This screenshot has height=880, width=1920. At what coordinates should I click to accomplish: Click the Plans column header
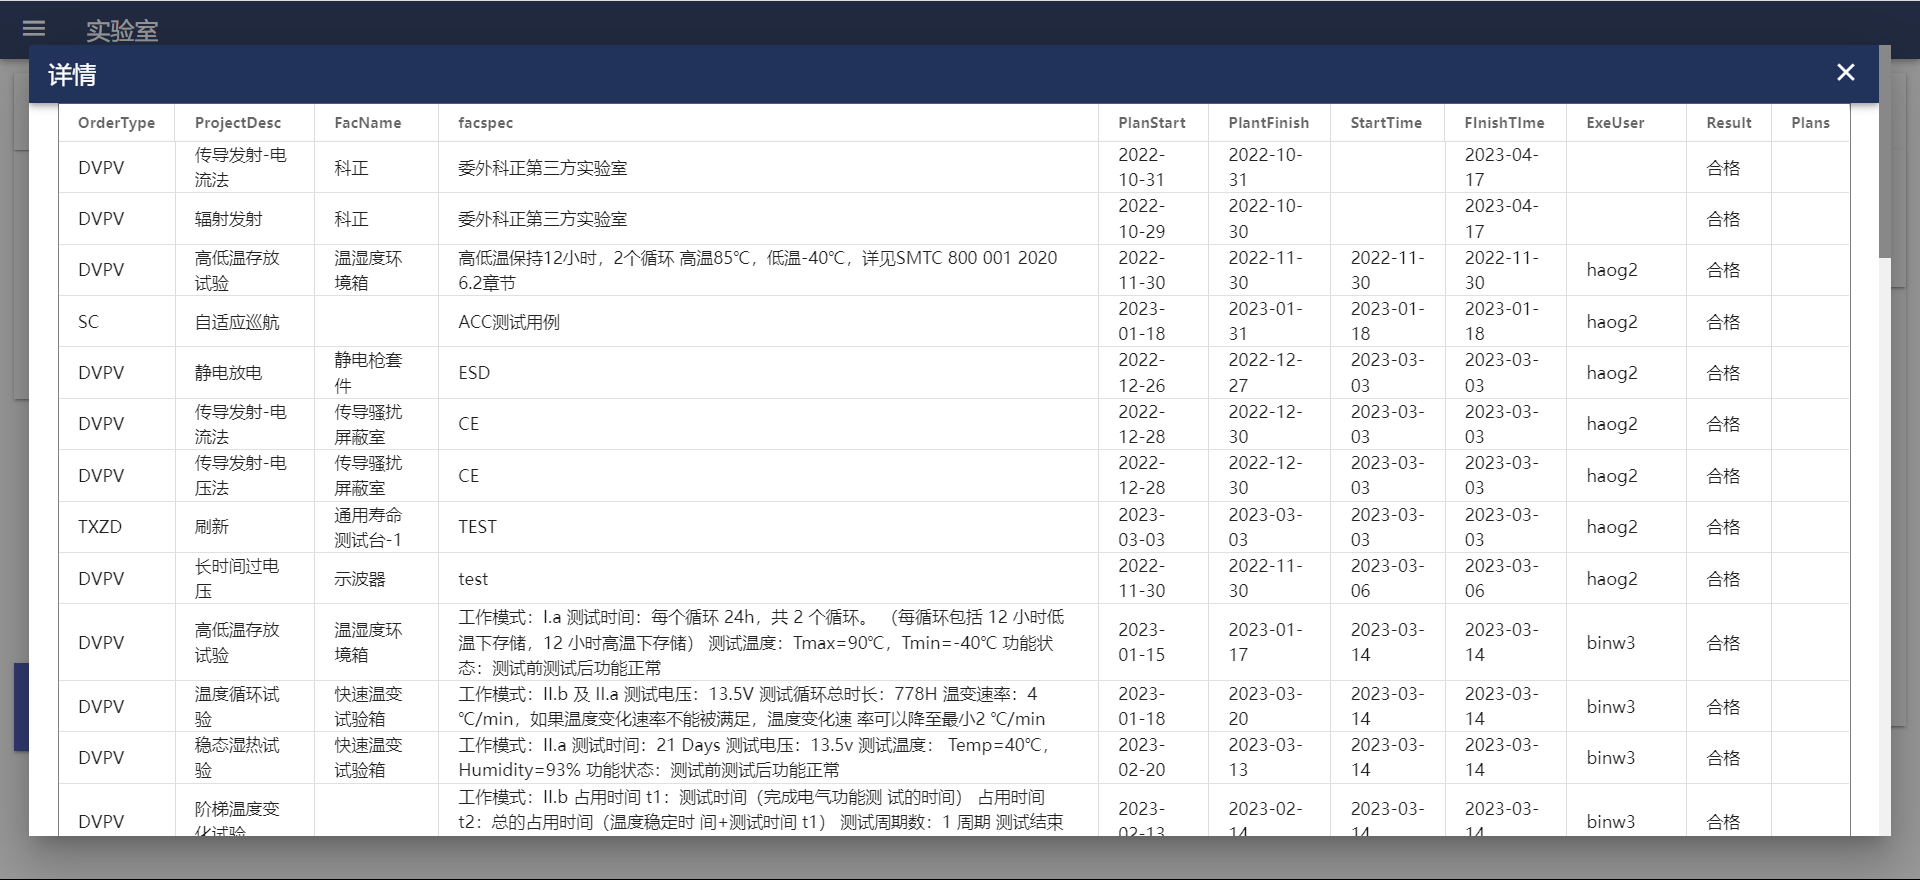point(1810,123)
